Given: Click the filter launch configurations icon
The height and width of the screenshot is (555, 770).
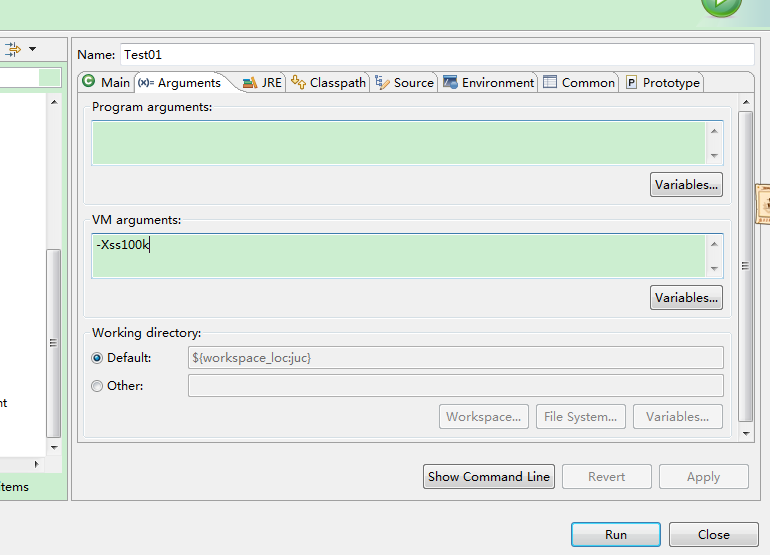Looking at the screenshot, I should pos(12,49).
